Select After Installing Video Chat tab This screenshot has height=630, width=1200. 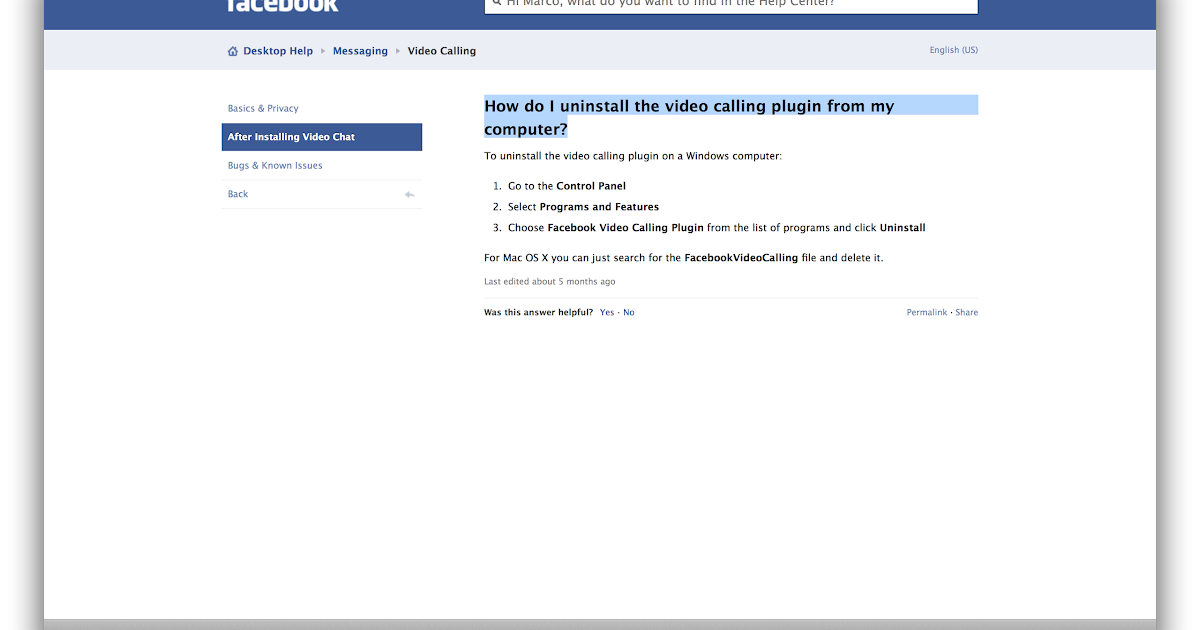coord(322,137)
